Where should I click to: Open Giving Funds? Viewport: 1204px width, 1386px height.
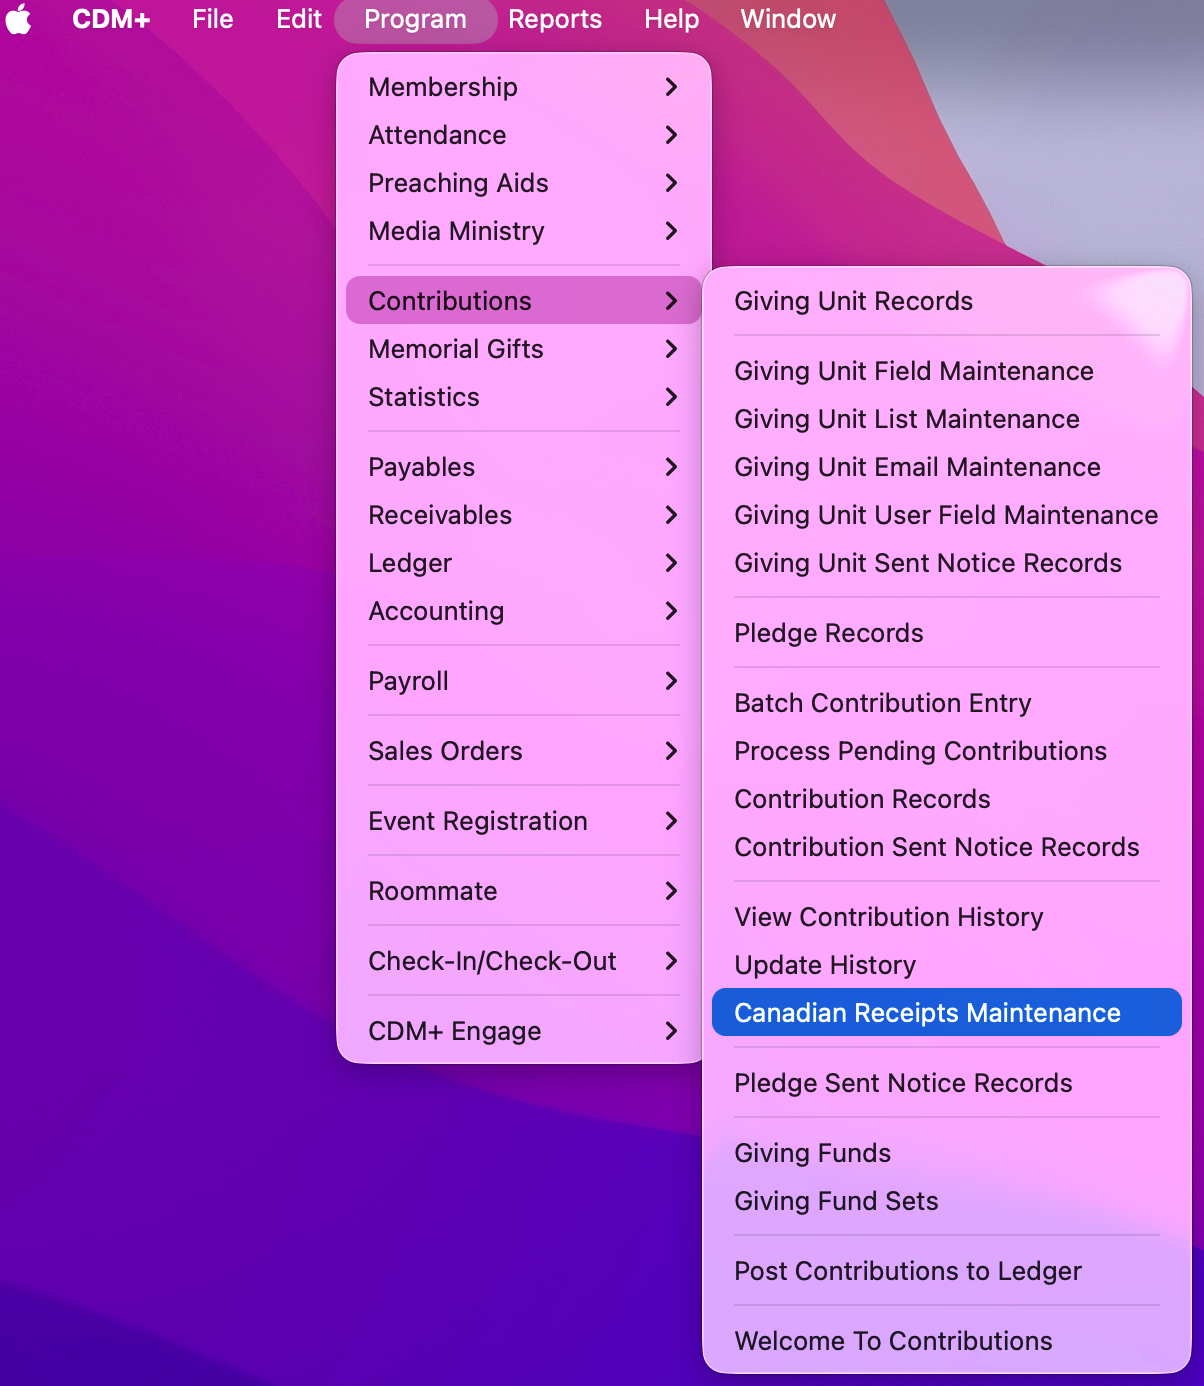point(947,1153)
